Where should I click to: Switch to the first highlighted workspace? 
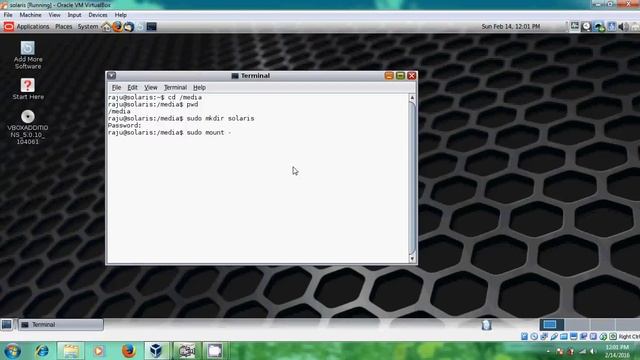tap(551, 324)
